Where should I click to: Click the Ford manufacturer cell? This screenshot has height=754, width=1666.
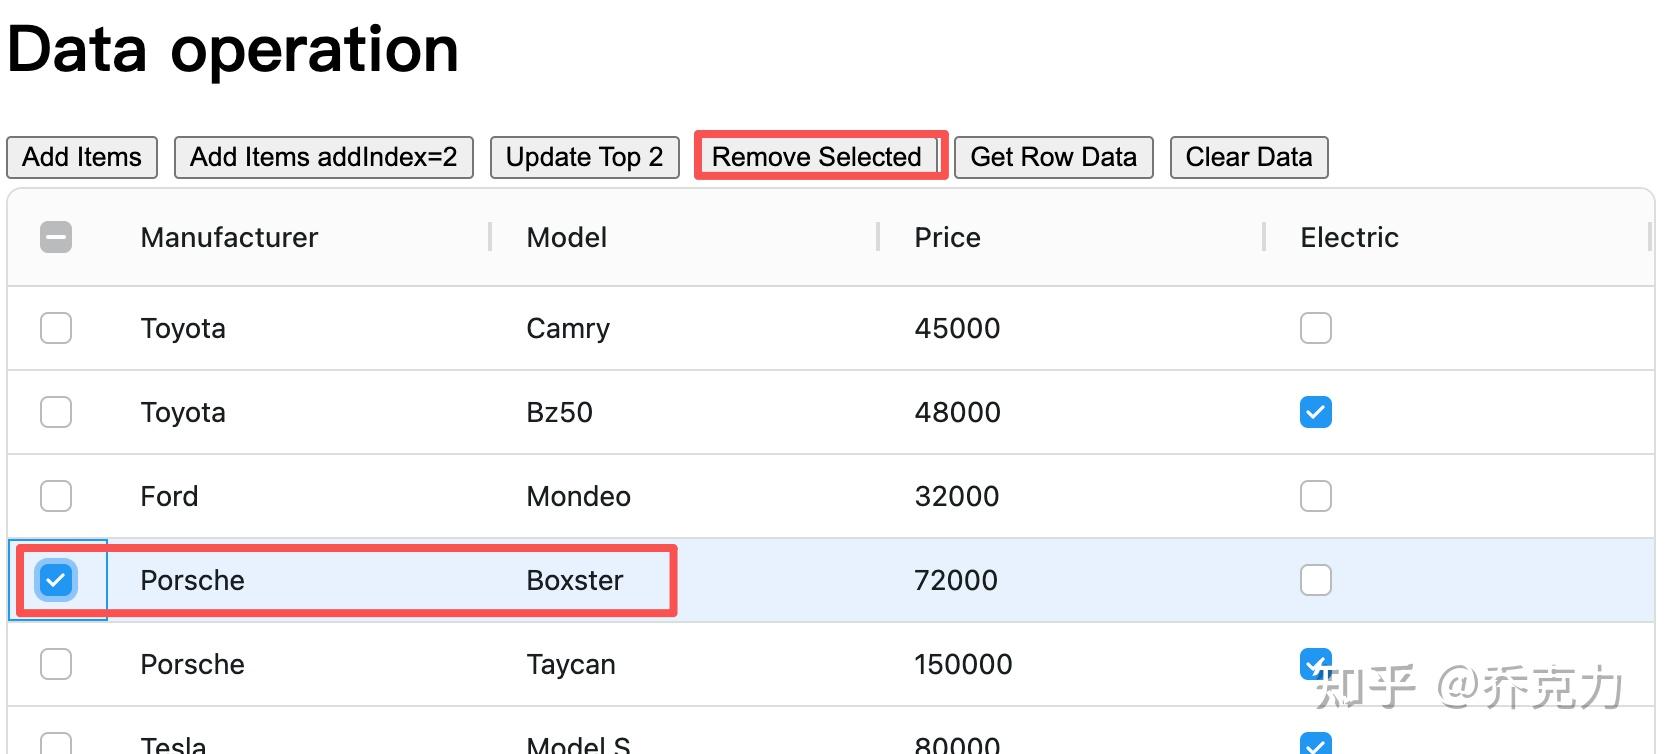coord(169,496)
